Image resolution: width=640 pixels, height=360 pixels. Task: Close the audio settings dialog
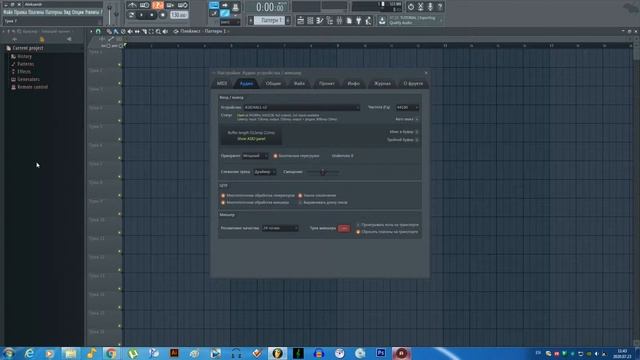(426, 73)
